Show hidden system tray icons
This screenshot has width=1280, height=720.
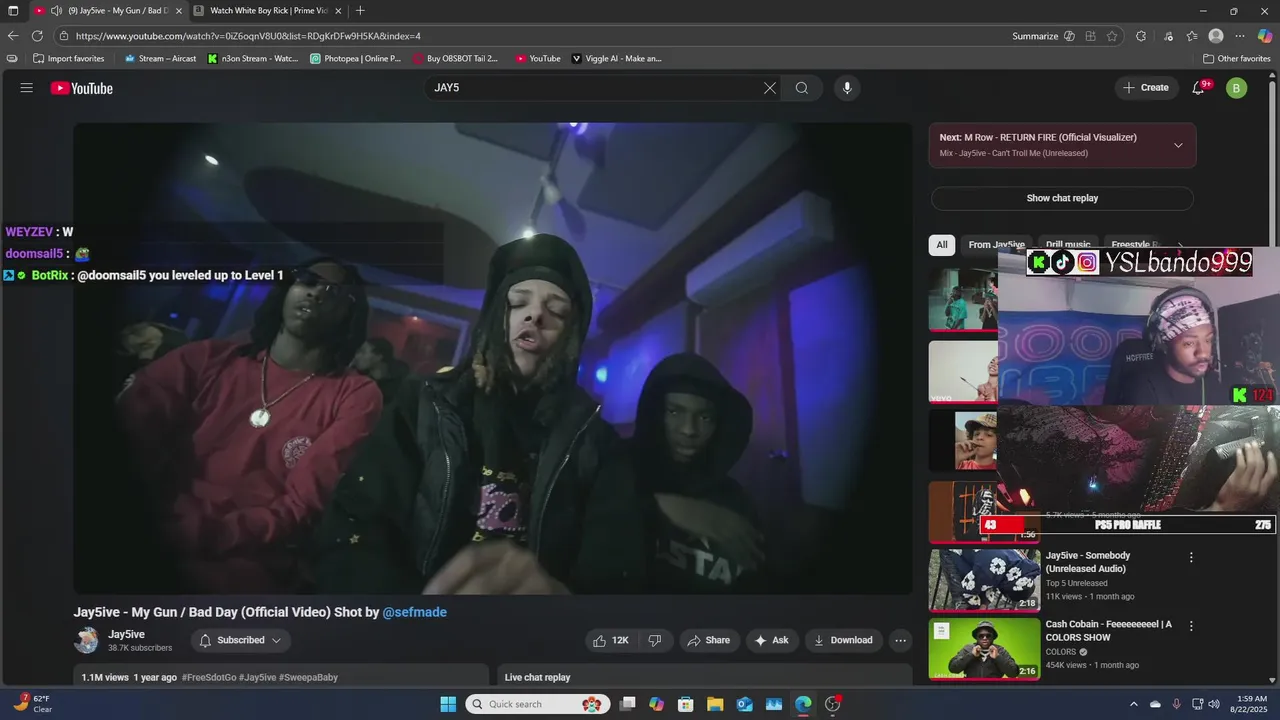[1133, 704]
